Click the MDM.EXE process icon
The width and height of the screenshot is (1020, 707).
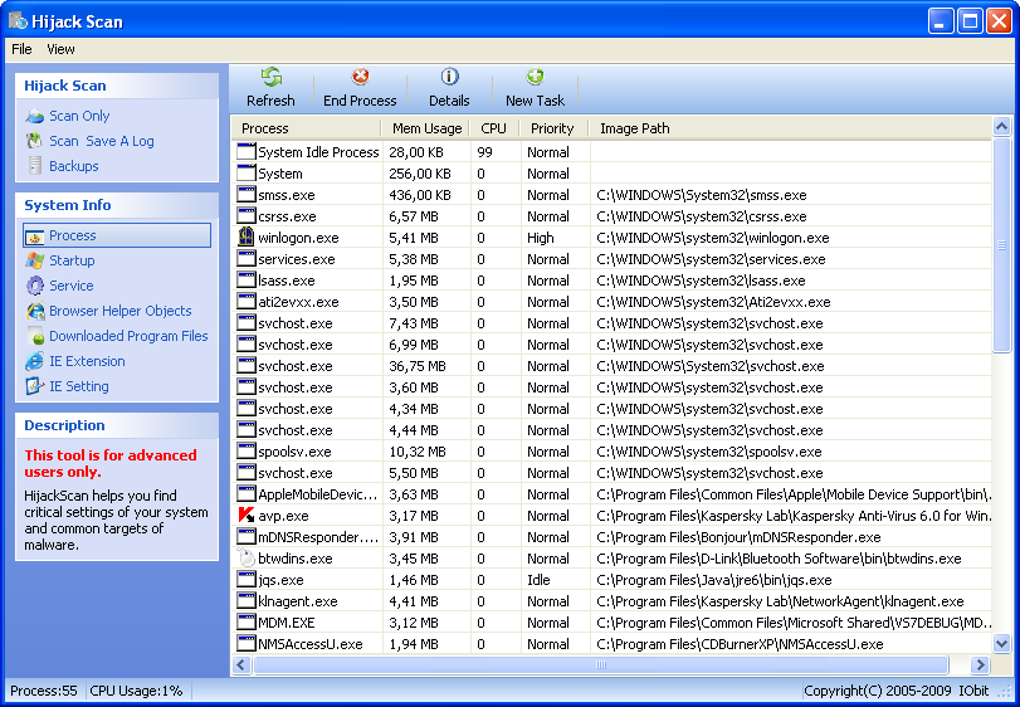tap(246, 622)
